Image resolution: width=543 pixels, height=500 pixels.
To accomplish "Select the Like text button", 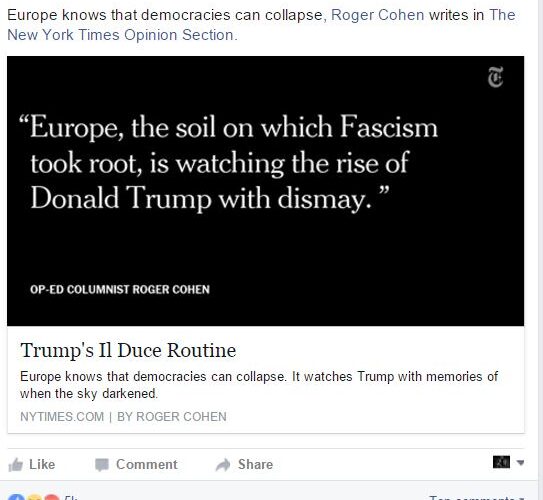I will pos(42,464).
